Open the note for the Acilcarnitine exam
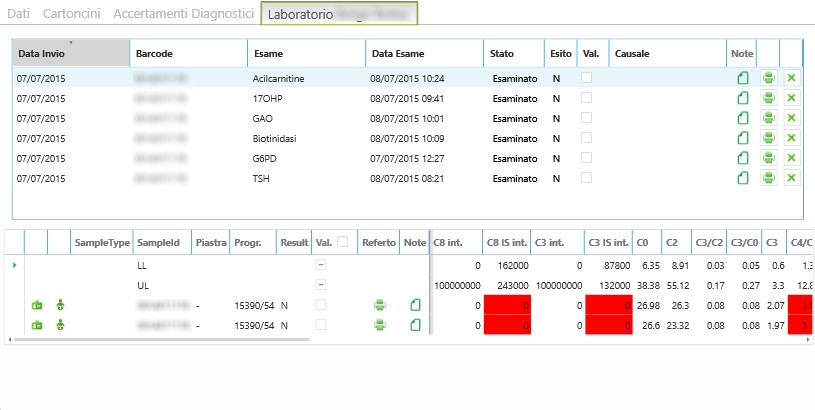815x410 pixels. [743, 77]
